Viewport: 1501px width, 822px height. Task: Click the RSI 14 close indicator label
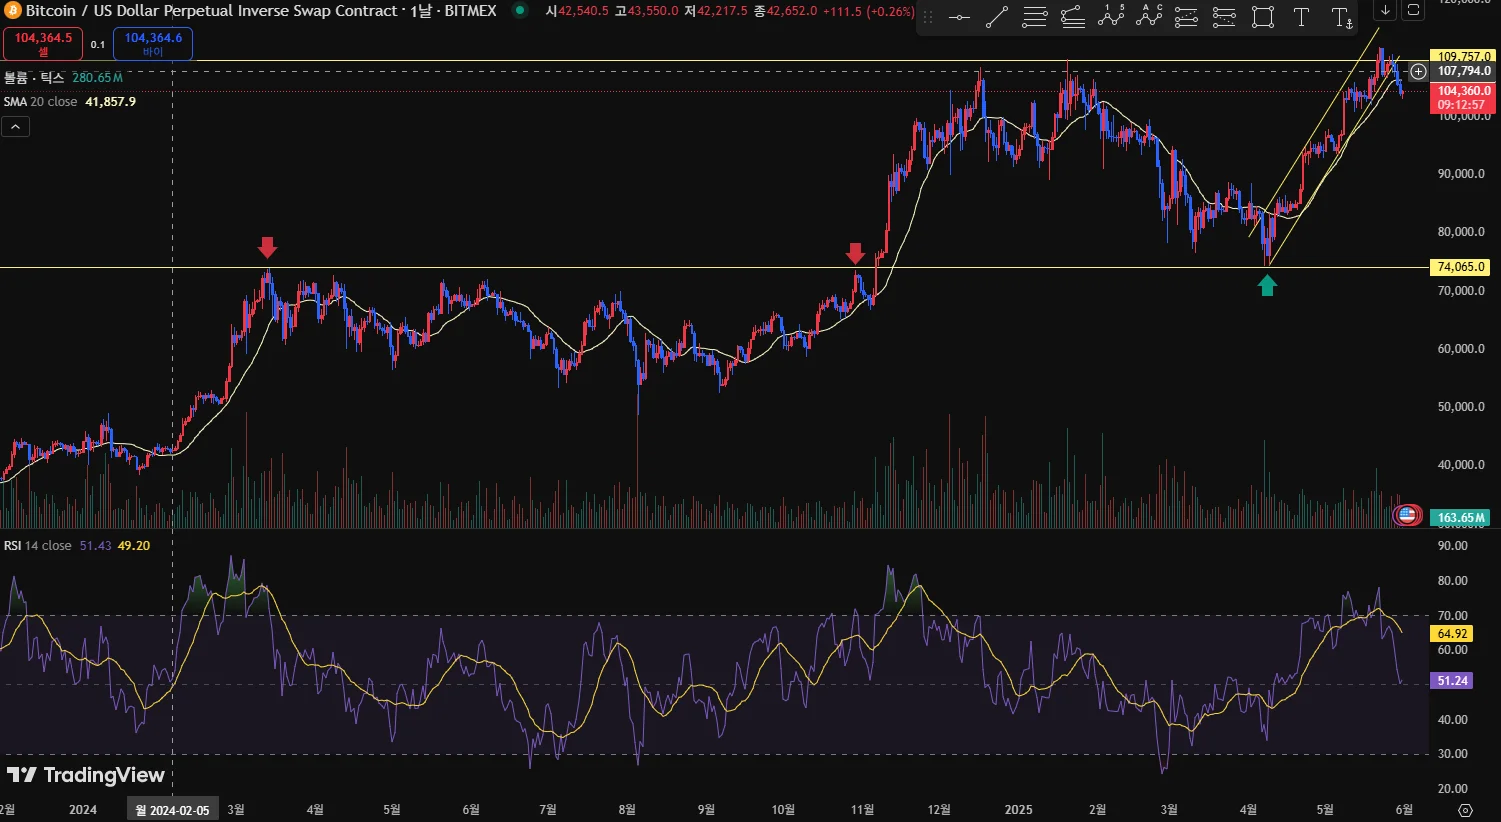click(37, 546)
